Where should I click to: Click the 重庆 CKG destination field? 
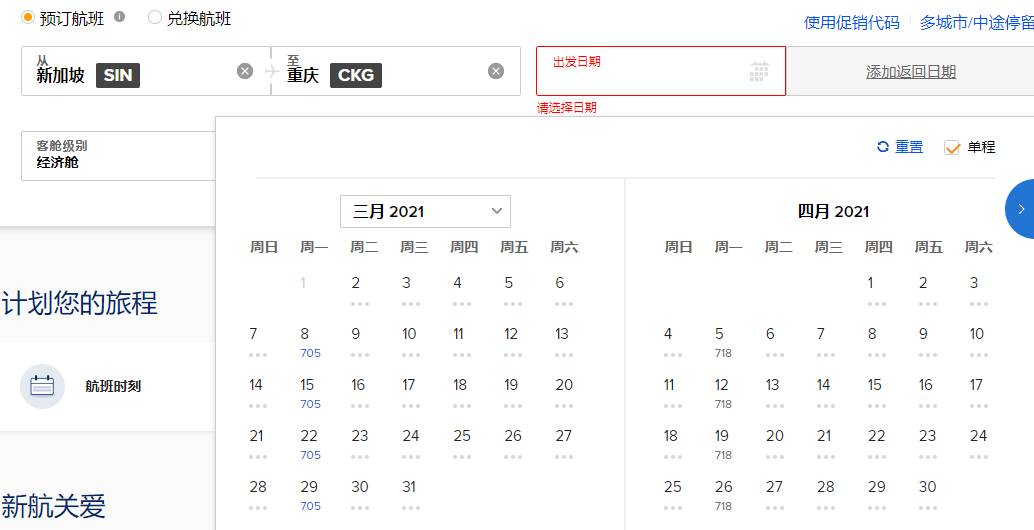[396, 71]
